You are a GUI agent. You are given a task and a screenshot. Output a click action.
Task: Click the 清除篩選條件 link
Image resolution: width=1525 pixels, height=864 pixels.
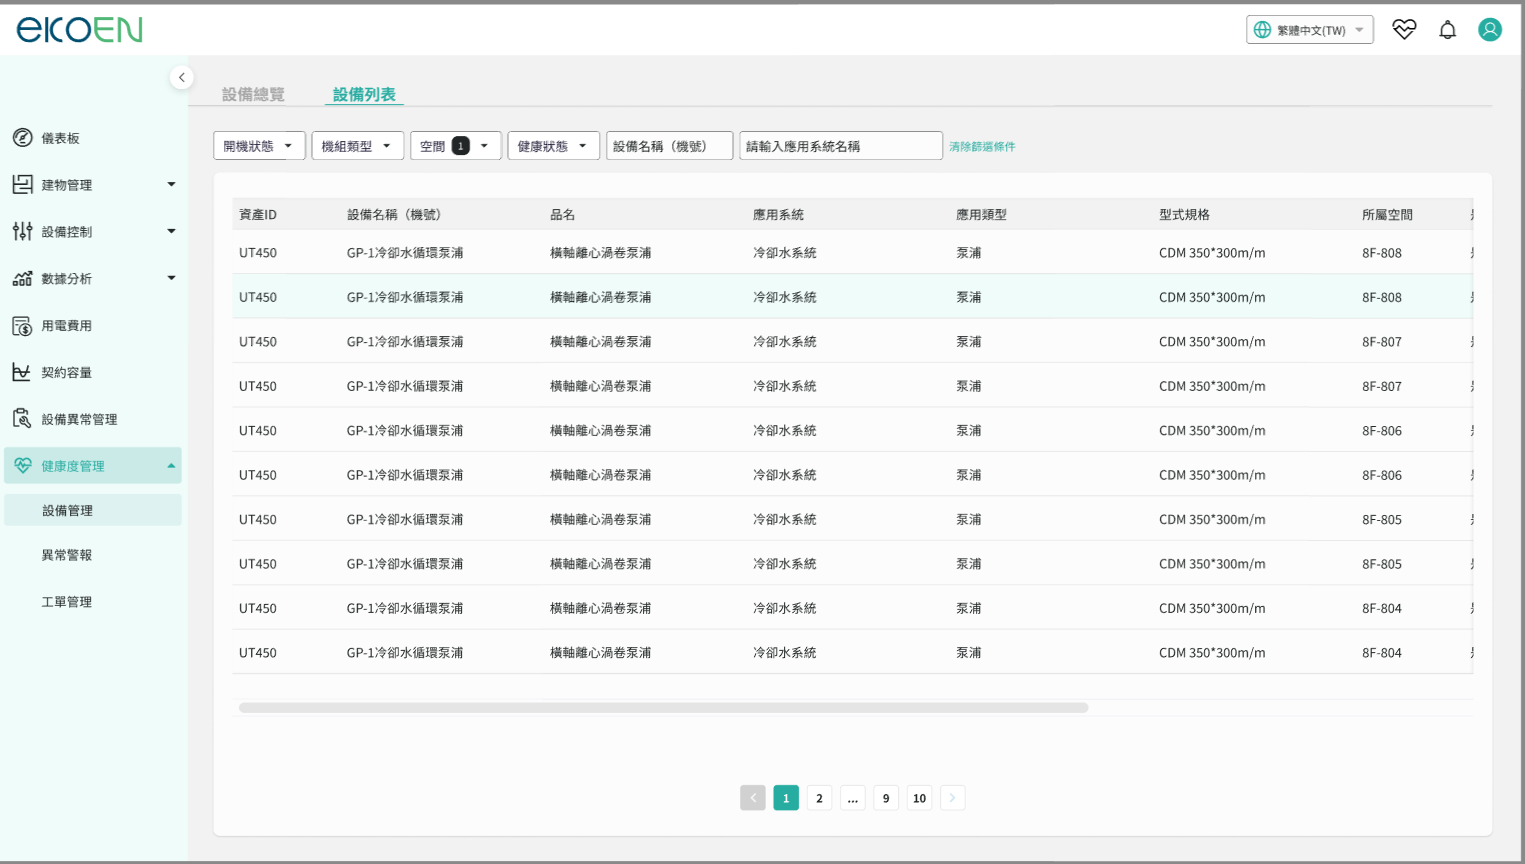(x=982, y=147)
